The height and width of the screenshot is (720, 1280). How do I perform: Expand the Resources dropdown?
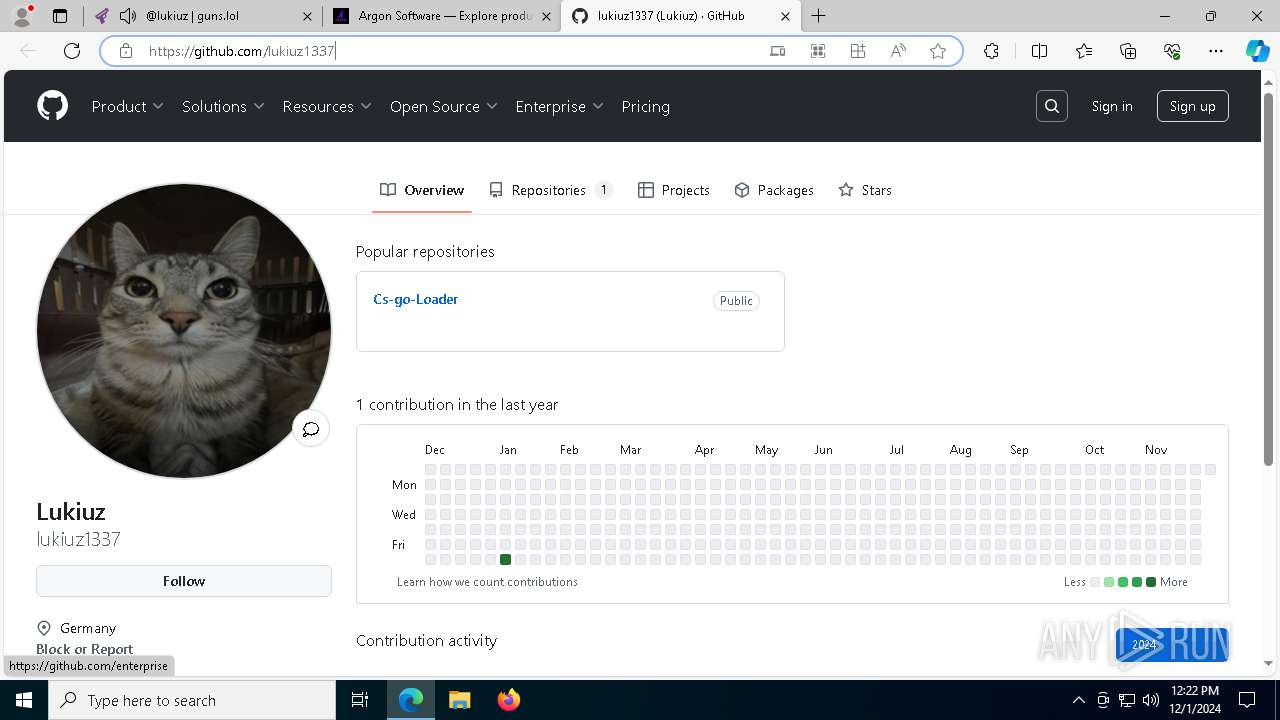327,106
